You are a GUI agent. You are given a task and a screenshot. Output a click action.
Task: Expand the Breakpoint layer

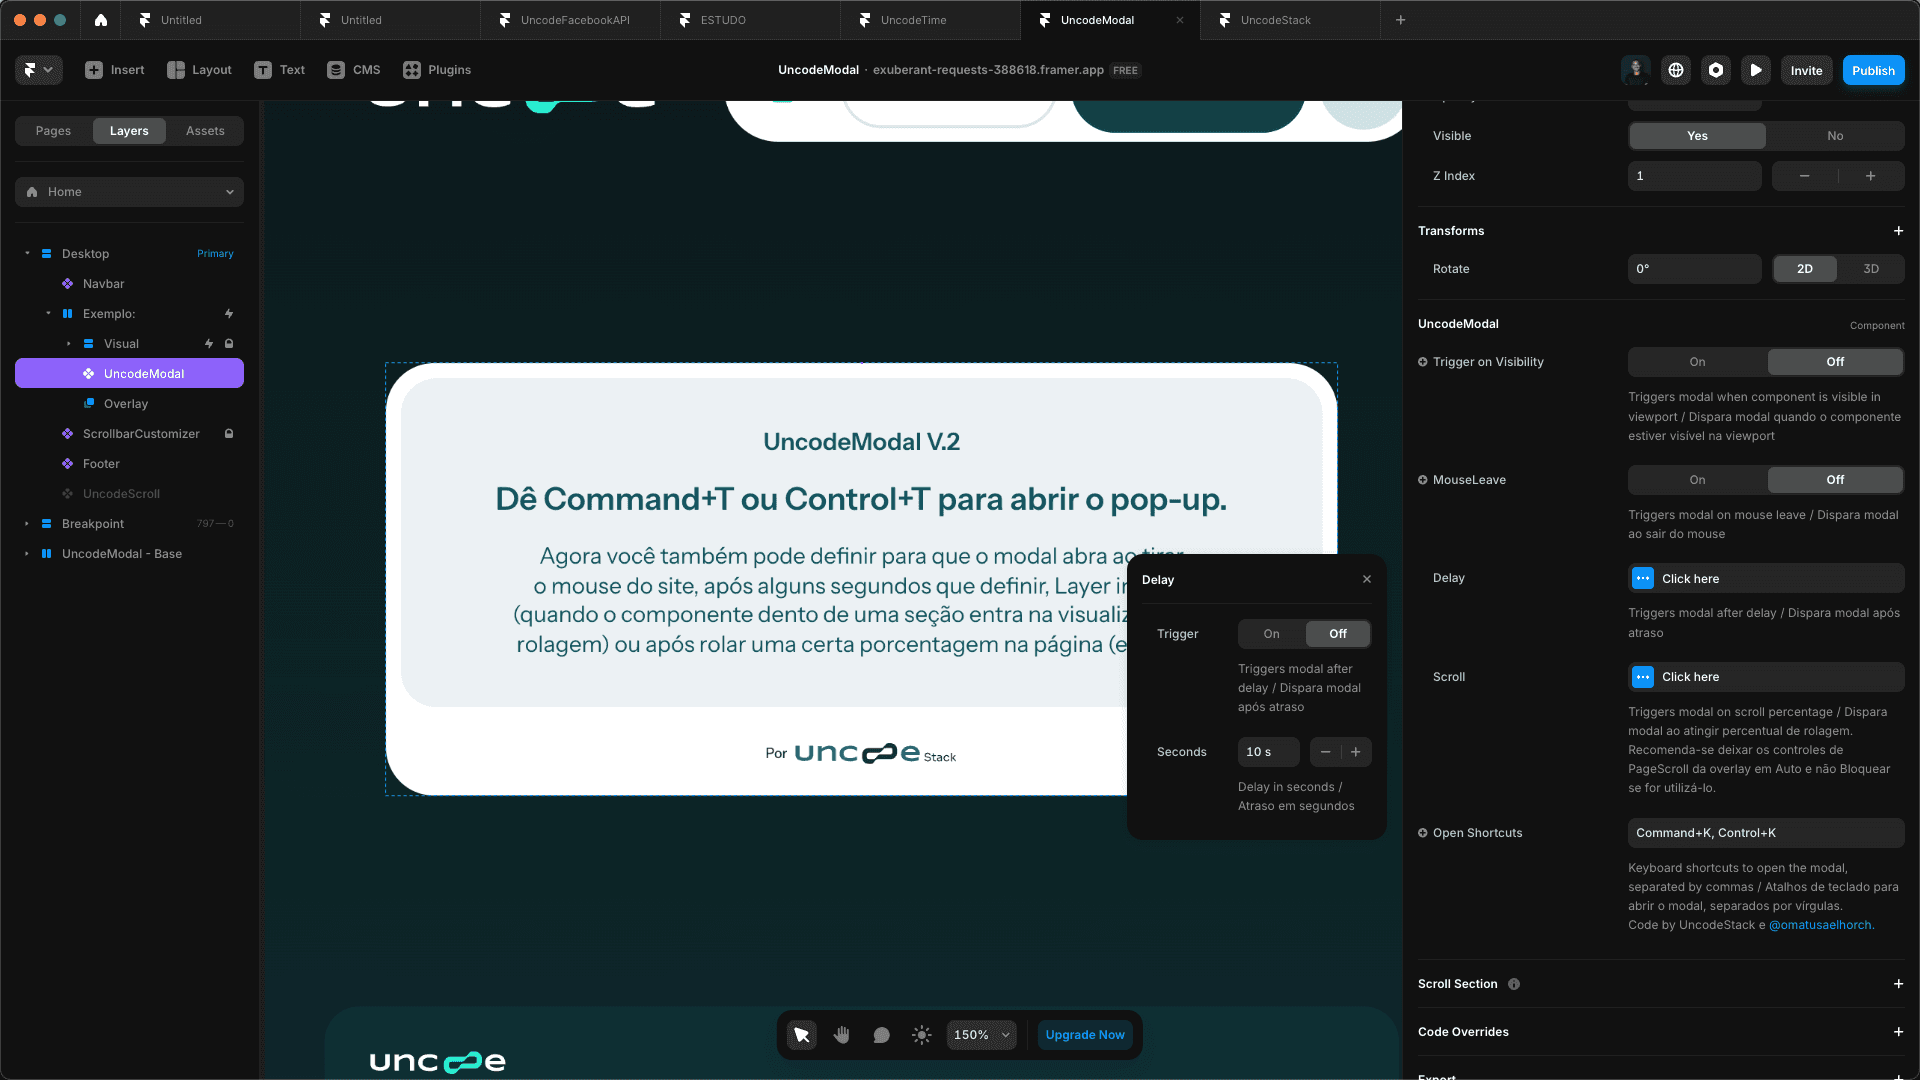[x=27, y=524]
